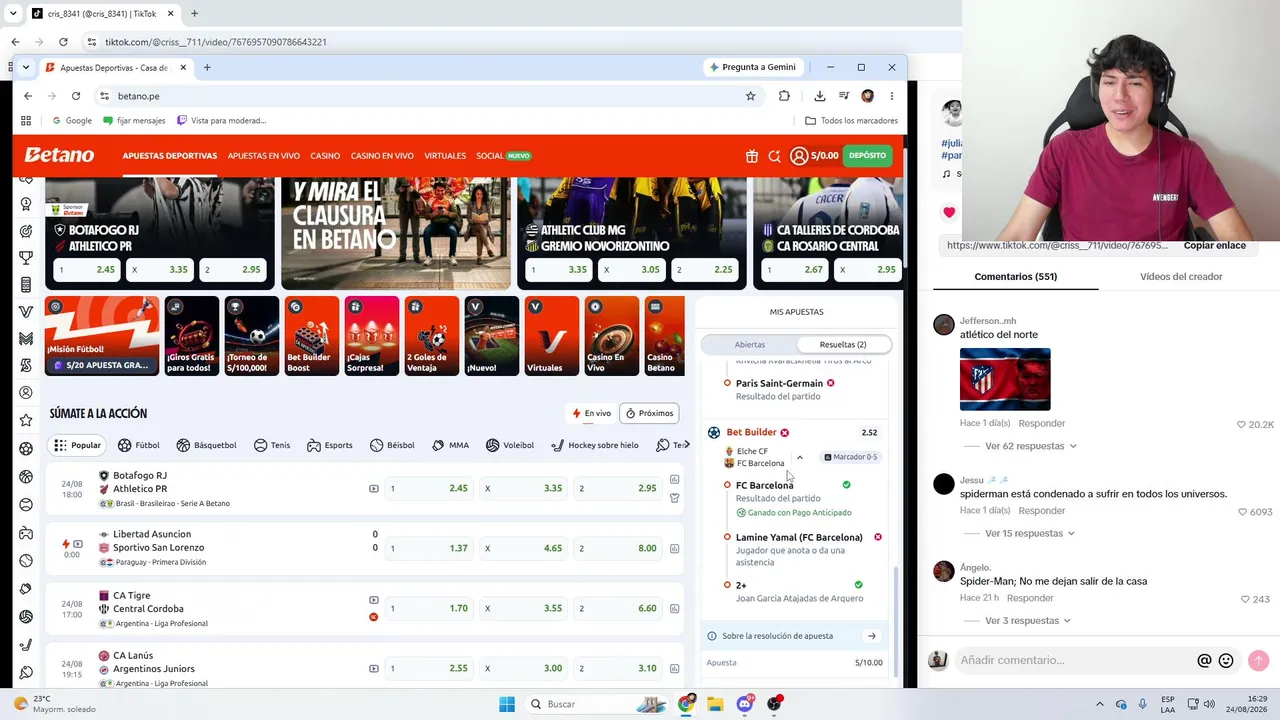Image resolution: width=1280 pixels, height=720 pixels.
Task: Show the Abiertas bets
Action: (x=750, y=345)
